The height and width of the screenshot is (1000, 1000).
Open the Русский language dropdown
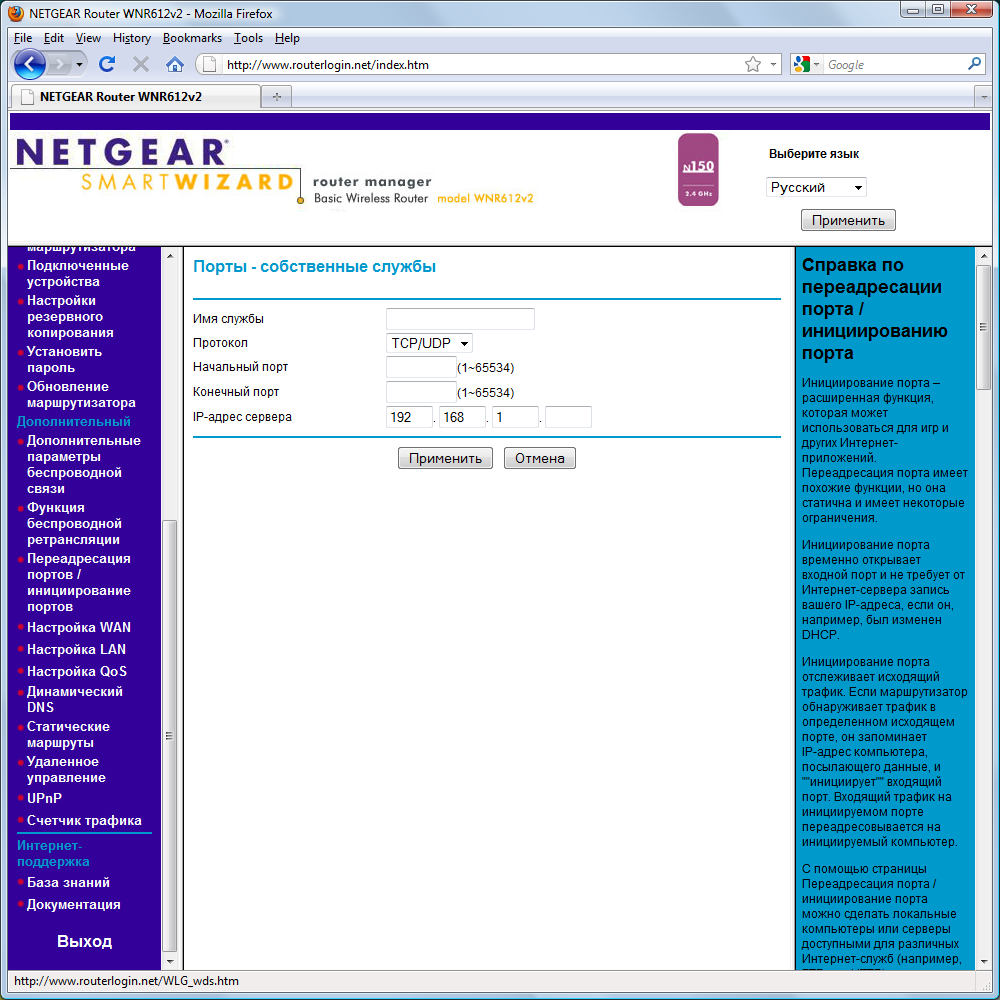(x=816, y=188)
